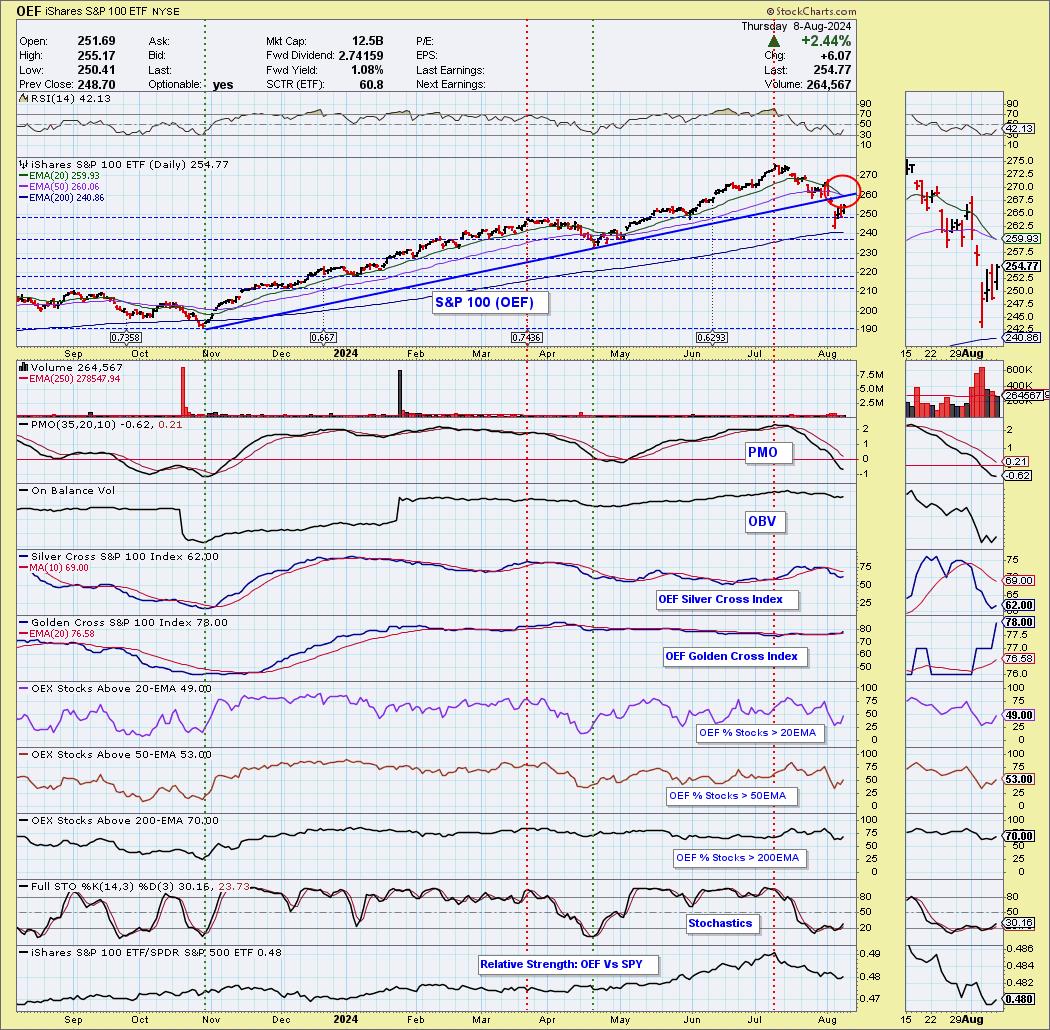The height and width of the screenshot is (1030, 1050).
Task: Click the volume bars icon beside Volume 264,567
Action: pyautogui.click(x=24, y=367)
